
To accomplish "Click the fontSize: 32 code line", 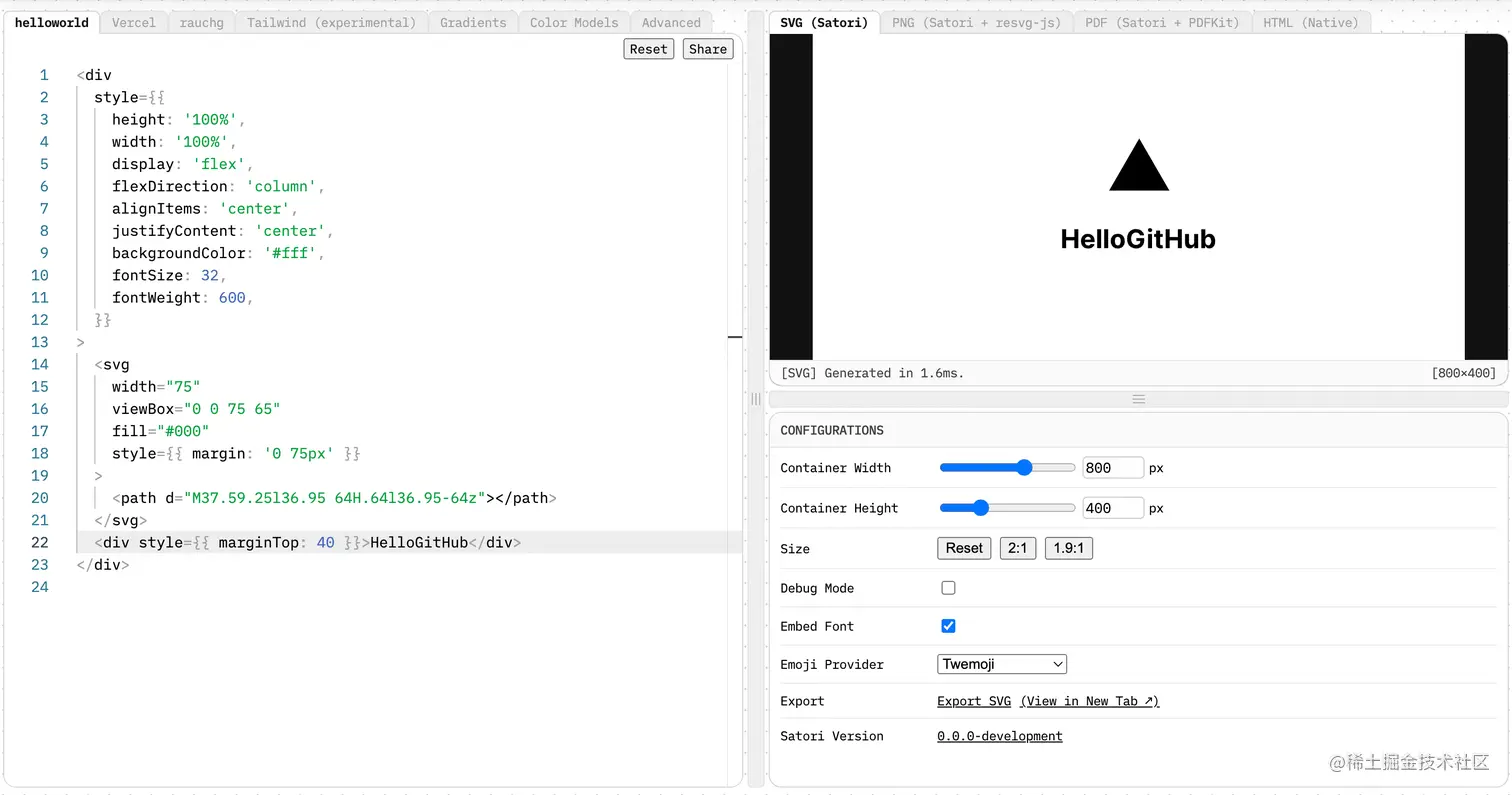I will [170, 275].
